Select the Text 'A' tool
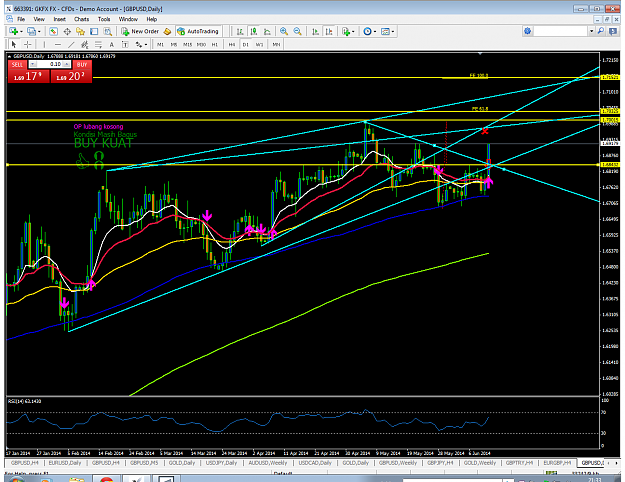This screenshot has width=625, height=482. click(112, 44)
